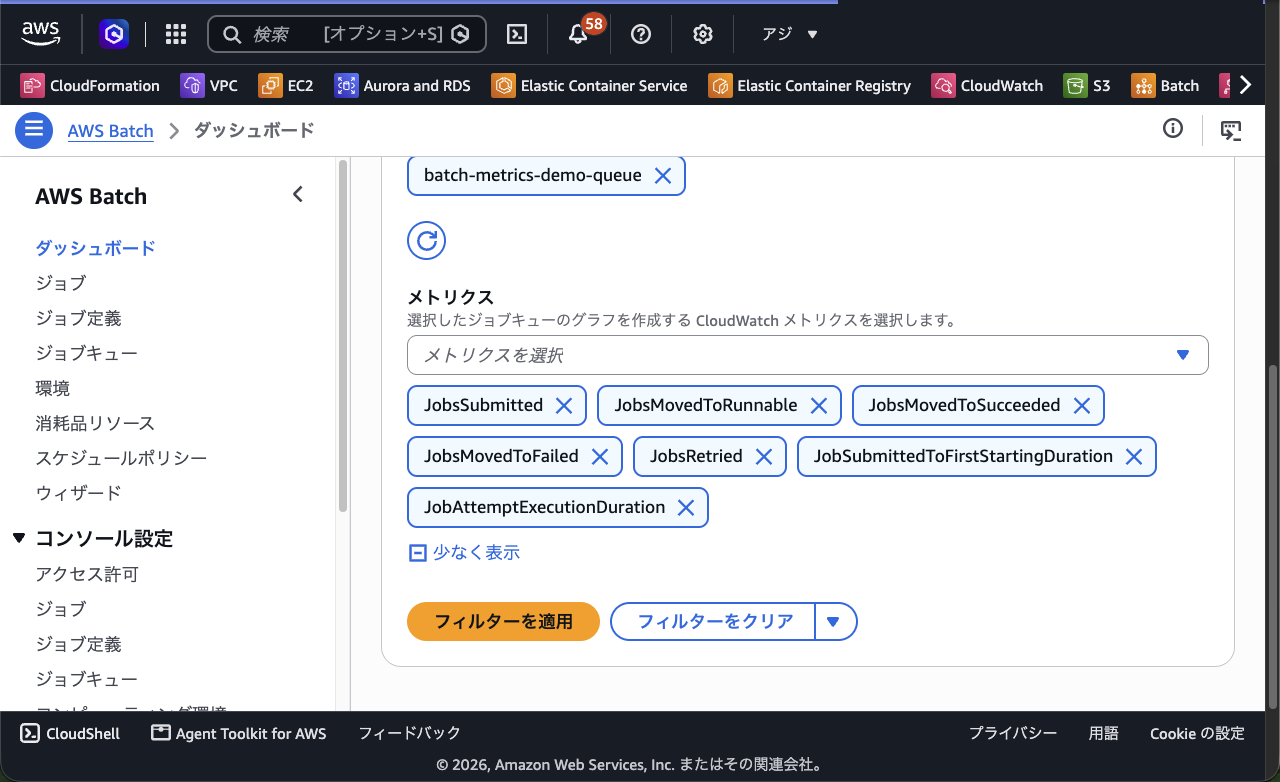Open the Elastic Container Registry bookmark
1280x782 pixels.
810,86
